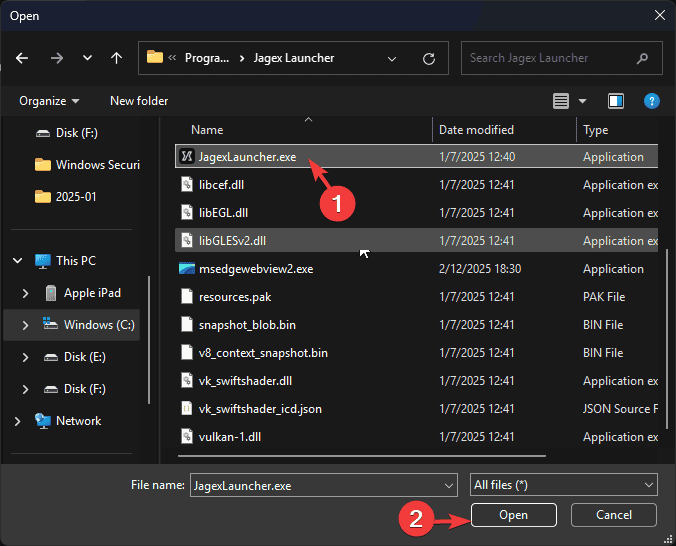
Task: Click the Jagex Launcher breadcrumb segment
Action: (x=294, y=58)
